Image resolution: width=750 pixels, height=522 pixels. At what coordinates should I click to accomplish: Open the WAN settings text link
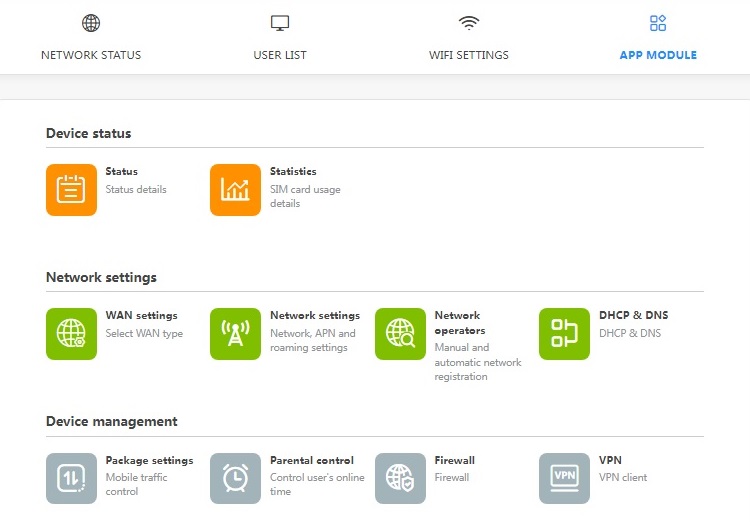point(141,316)
